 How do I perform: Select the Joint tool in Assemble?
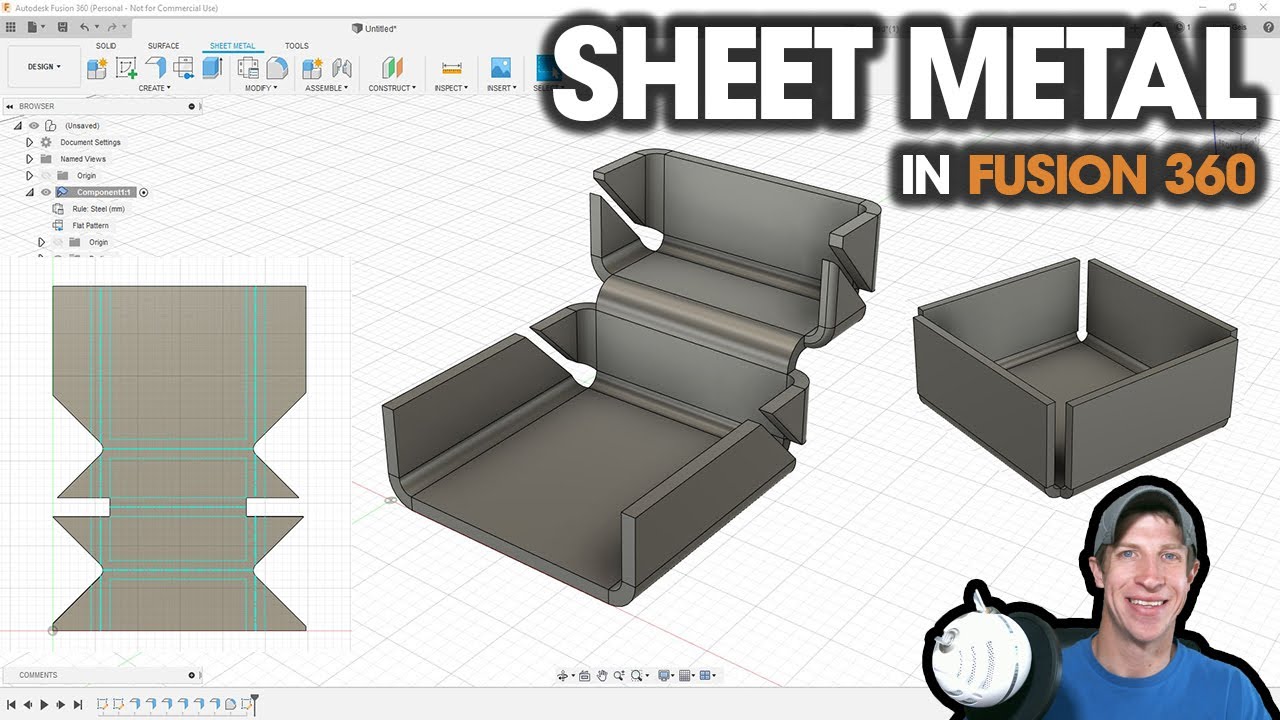click(342, 68)
